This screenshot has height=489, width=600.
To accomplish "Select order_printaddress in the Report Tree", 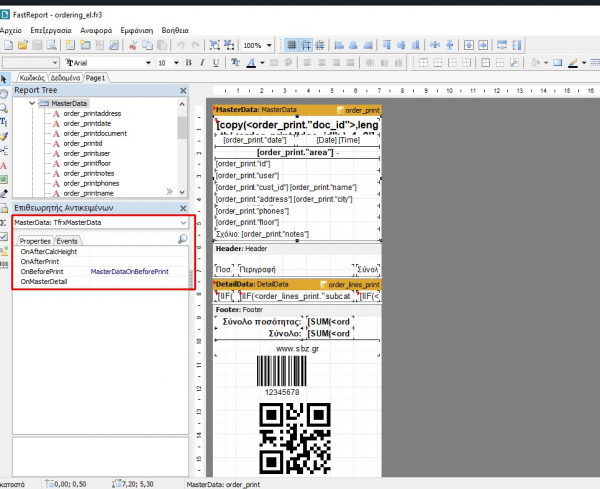I will [x=92, y=114].
